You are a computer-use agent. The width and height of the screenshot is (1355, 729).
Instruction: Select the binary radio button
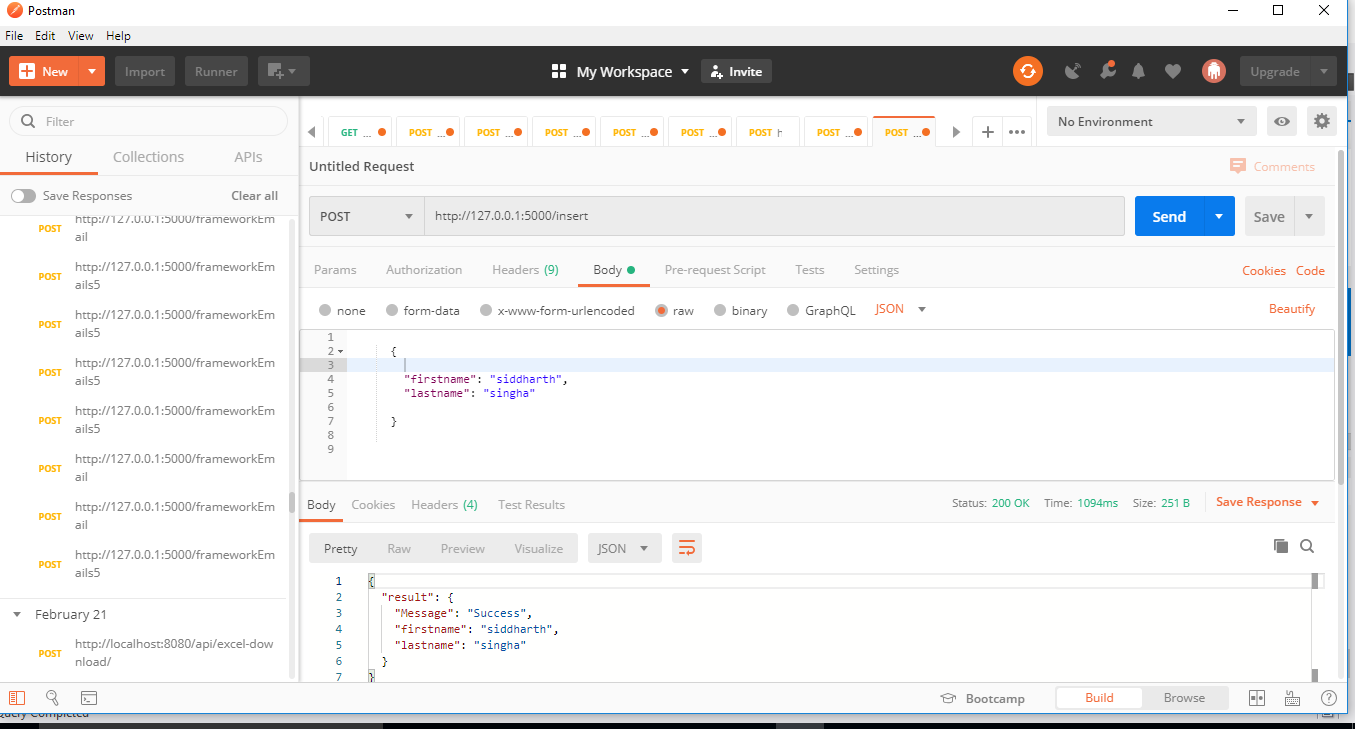(720, 310)
